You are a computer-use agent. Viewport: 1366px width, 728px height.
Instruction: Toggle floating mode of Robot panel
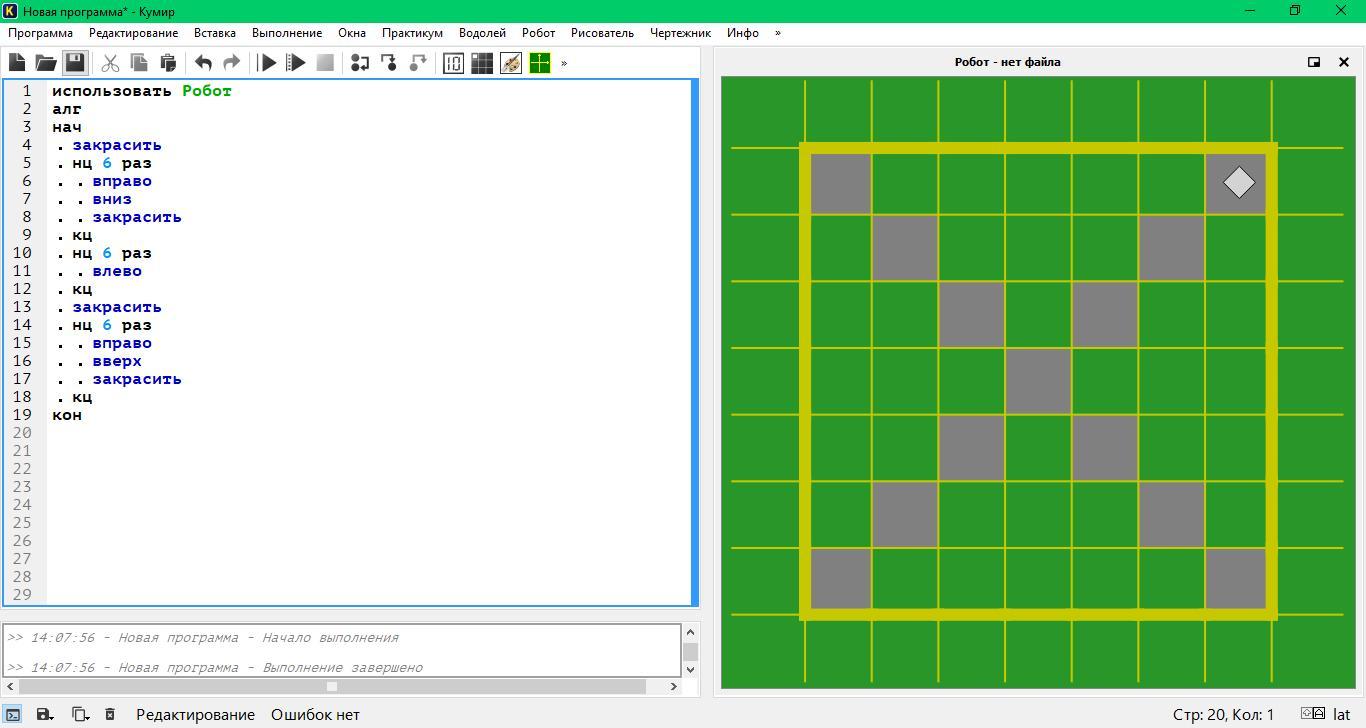pos(1314,62)
